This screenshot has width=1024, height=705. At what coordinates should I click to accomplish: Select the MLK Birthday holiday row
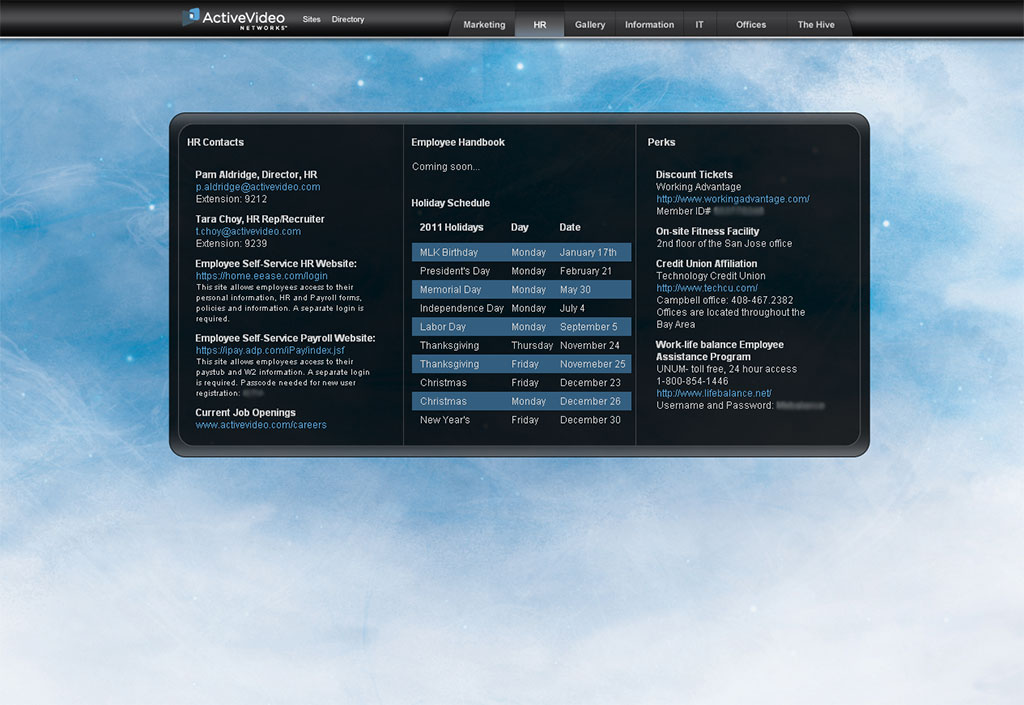click(x=521, y=252)
